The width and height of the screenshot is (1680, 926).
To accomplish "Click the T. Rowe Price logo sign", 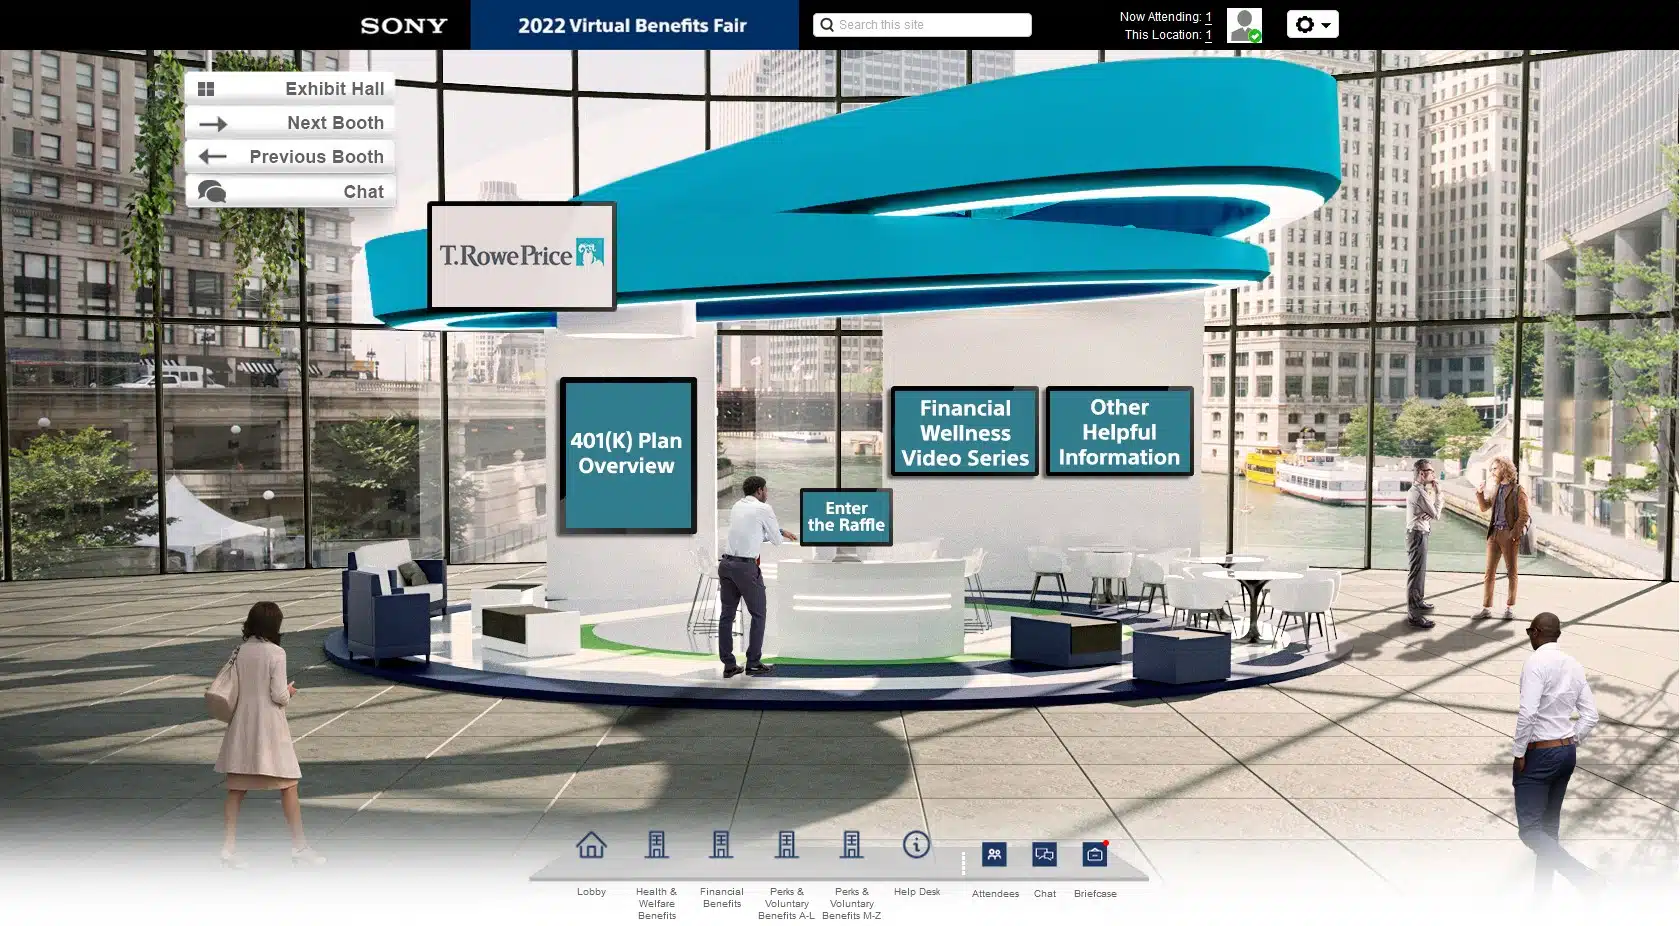I will (x=522, y=256).
